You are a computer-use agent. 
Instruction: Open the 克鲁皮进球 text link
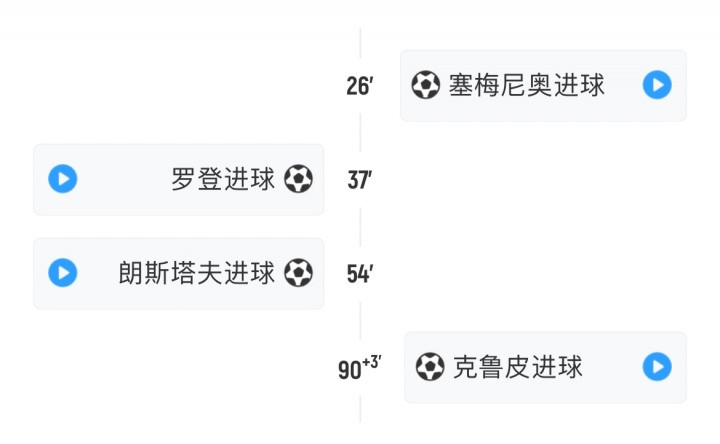click(517, 367)
